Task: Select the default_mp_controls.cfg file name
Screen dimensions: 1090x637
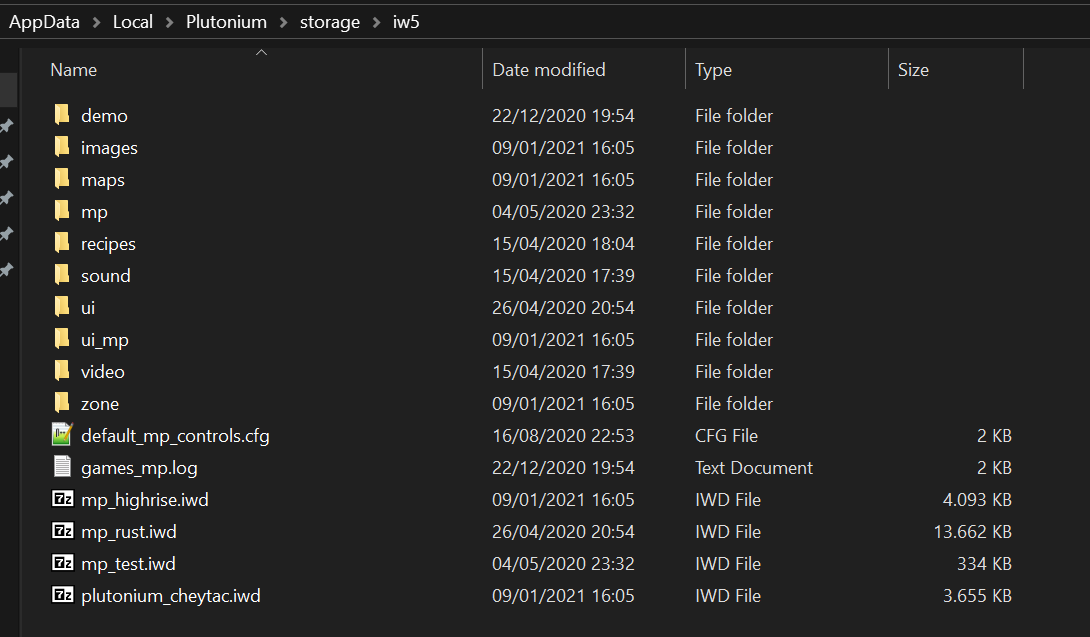Action: point(175,435)
